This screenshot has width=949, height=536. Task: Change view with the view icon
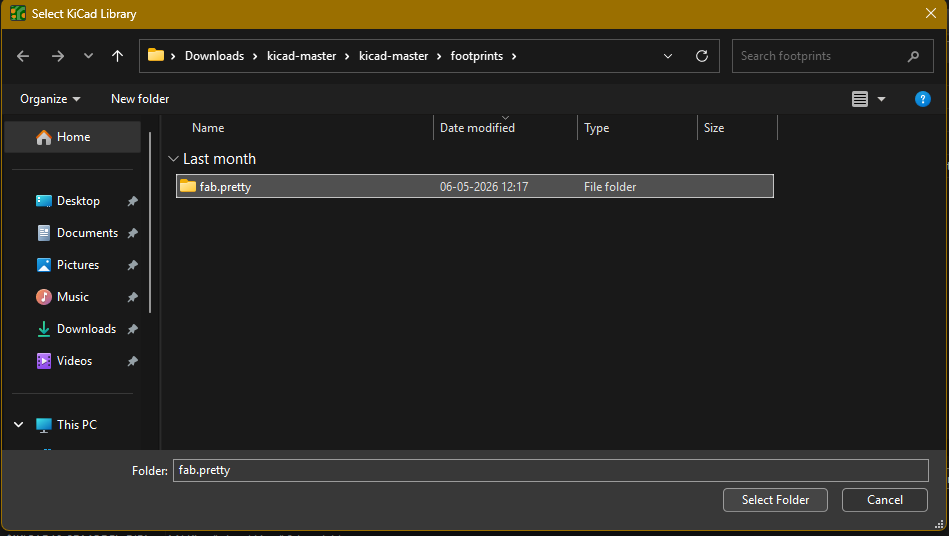[x=859, y=99]
